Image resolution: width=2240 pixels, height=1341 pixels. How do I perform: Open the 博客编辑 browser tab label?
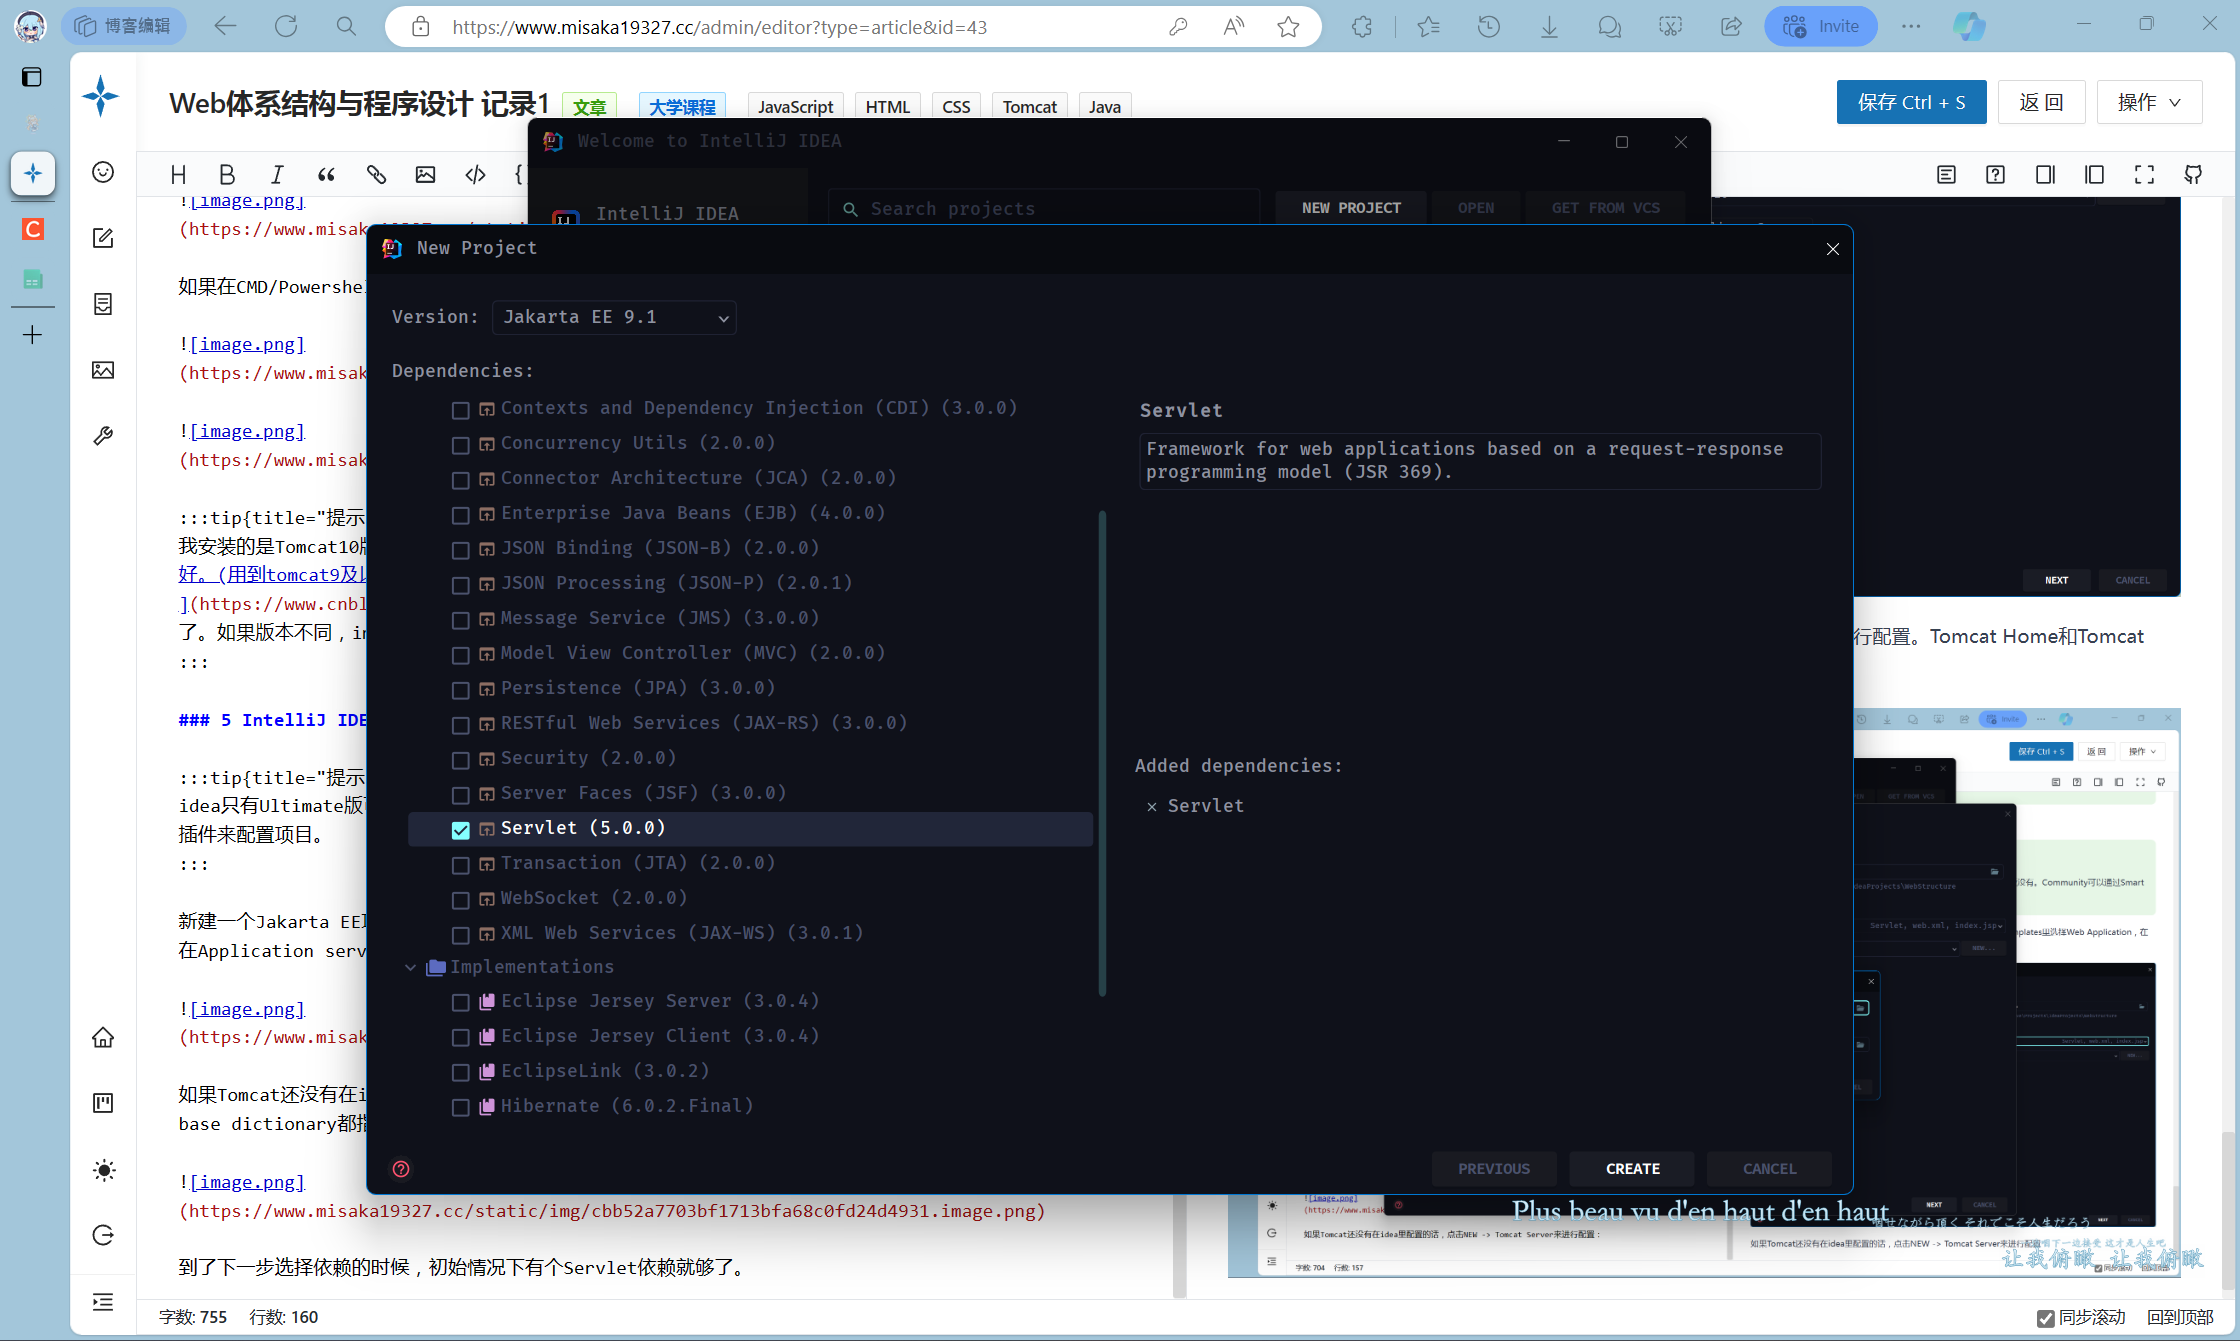123,26
